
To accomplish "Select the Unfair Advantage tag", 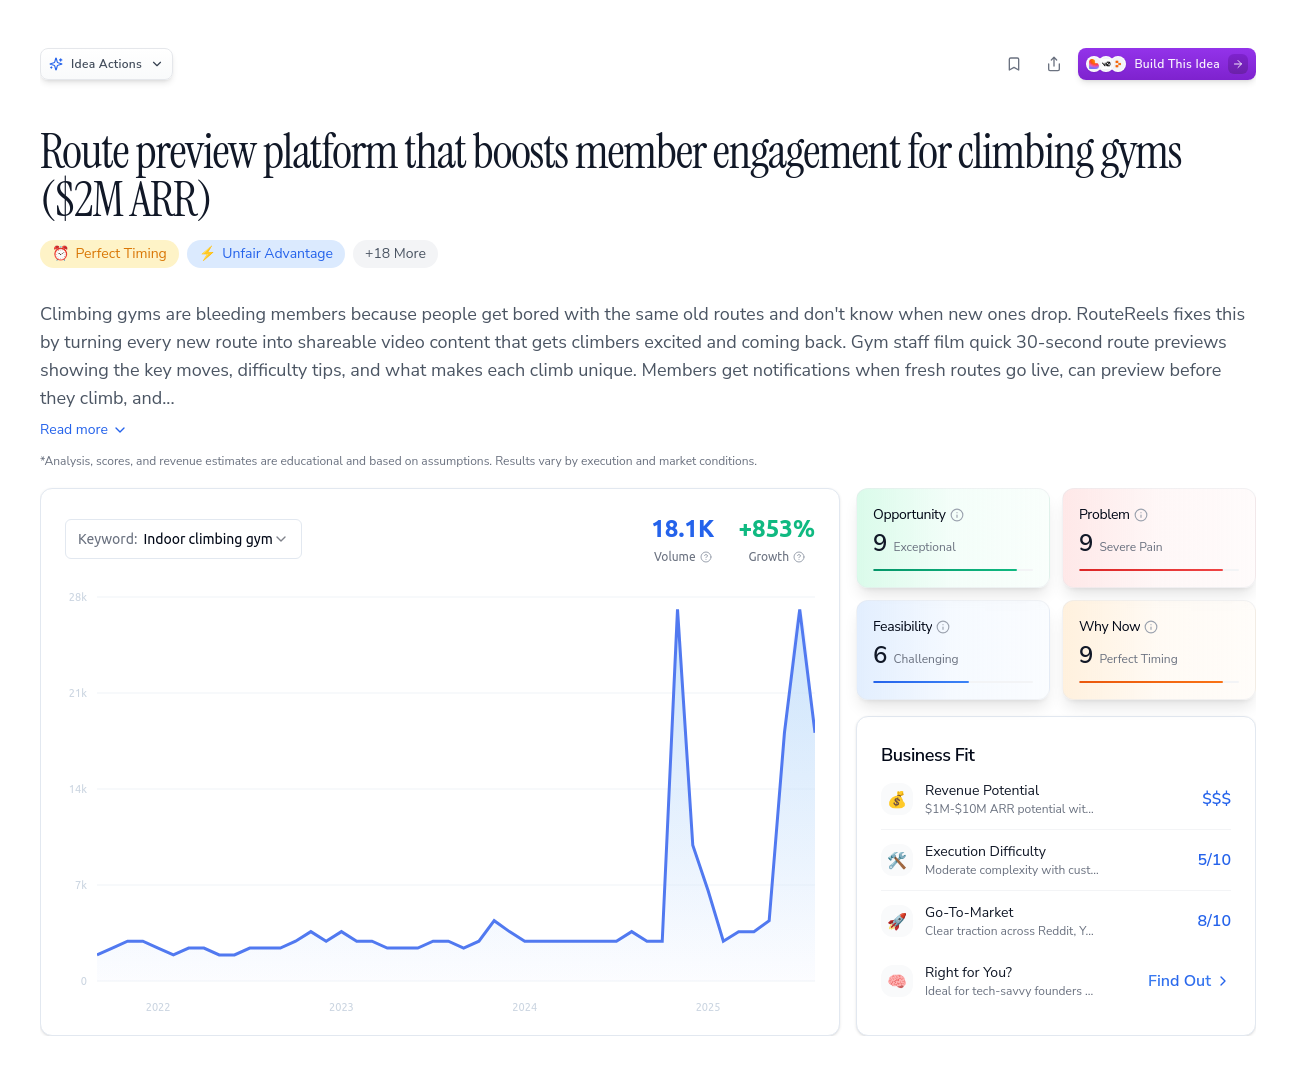I will [265, 253].
